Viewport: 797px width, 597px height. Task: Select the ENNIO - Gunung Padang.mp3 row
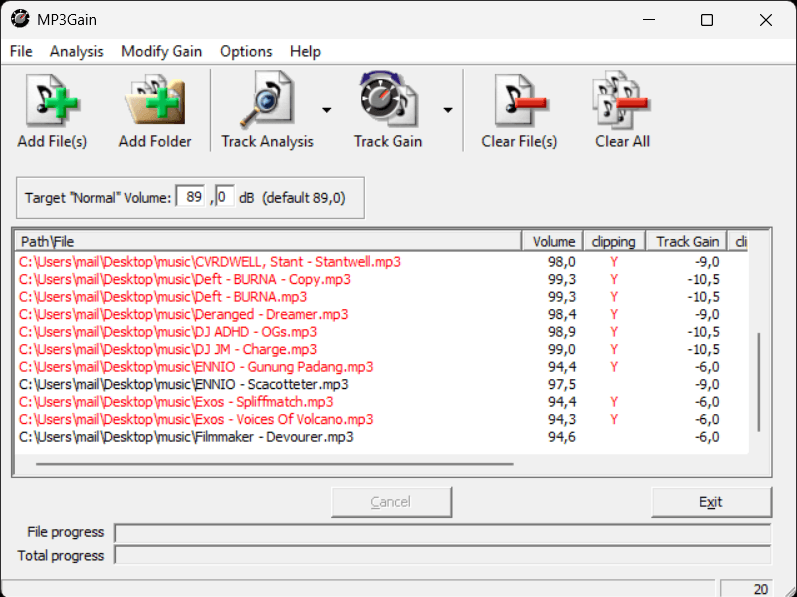pyautogui.click(x=382, y=367)
